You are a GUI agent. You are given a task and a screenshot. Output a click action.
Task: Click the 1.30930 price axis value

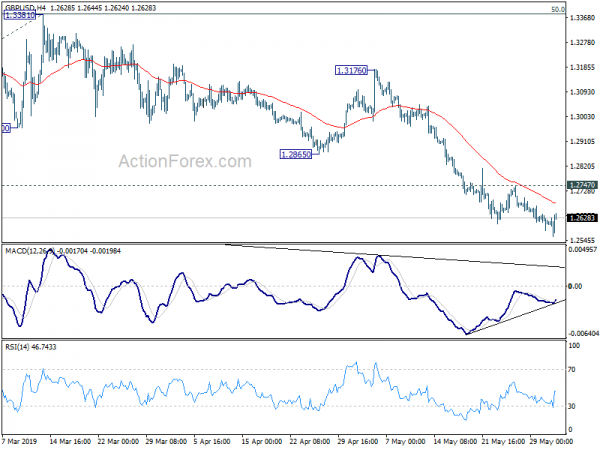click(582, 92)
